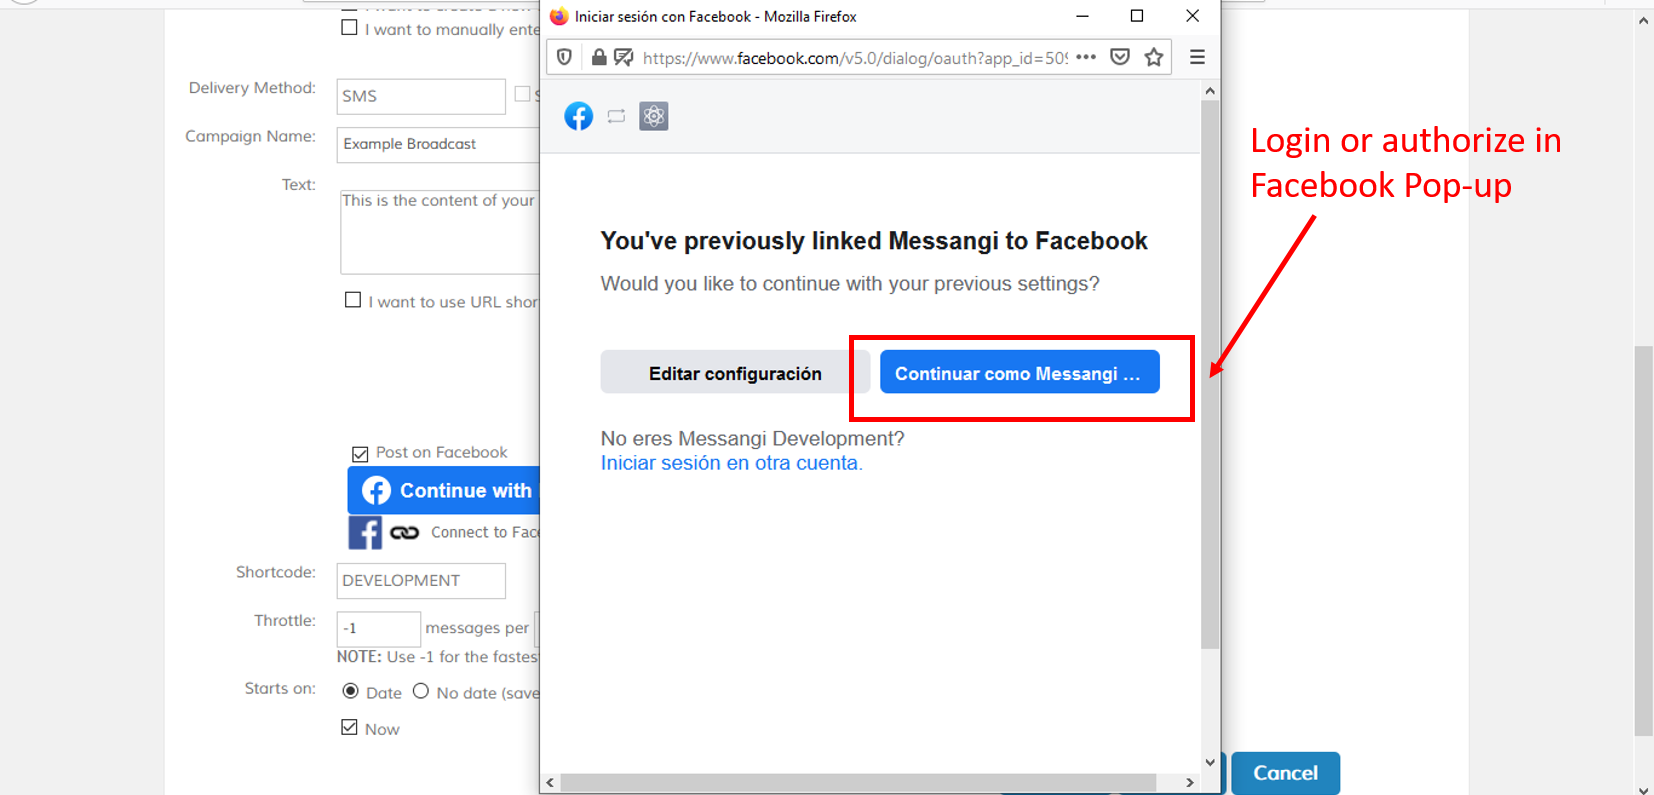
Task: Click Continuar como Messangi button
Action: 1019,372
